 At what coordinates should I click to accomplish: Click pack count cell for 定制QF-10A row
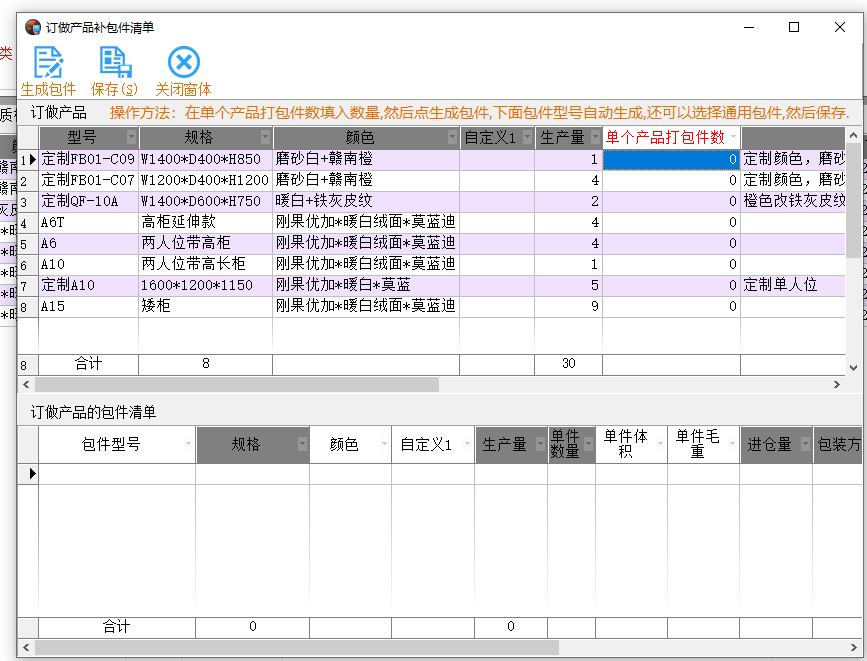[x=671, y=201]
